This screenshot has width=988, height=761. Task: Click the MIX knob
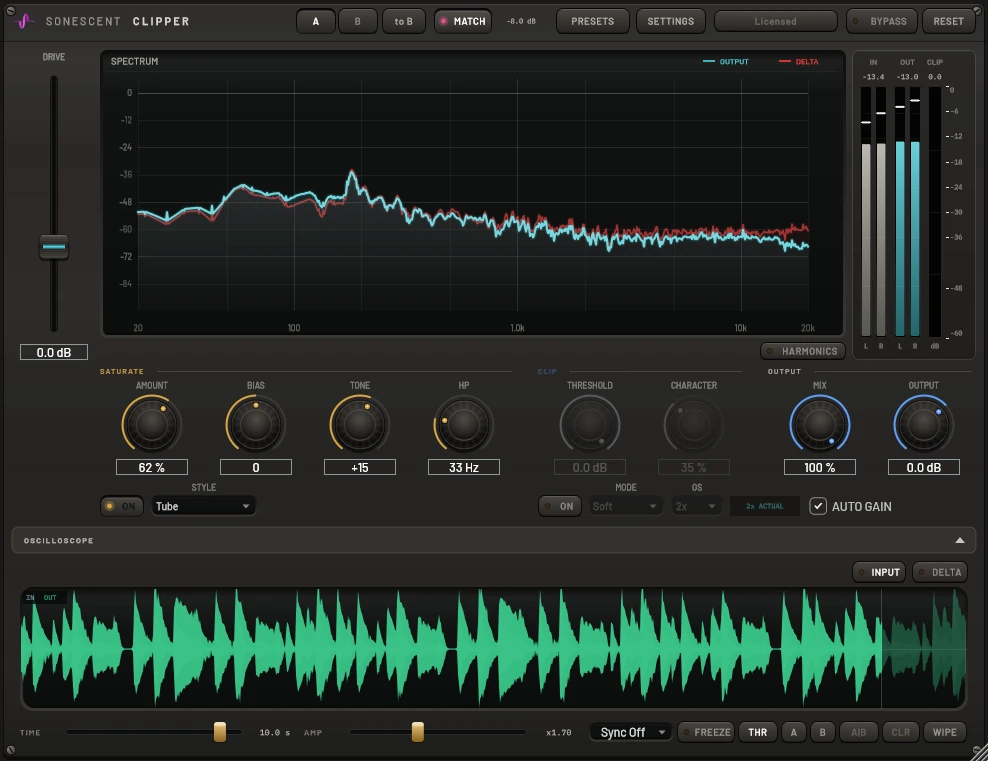820,424
